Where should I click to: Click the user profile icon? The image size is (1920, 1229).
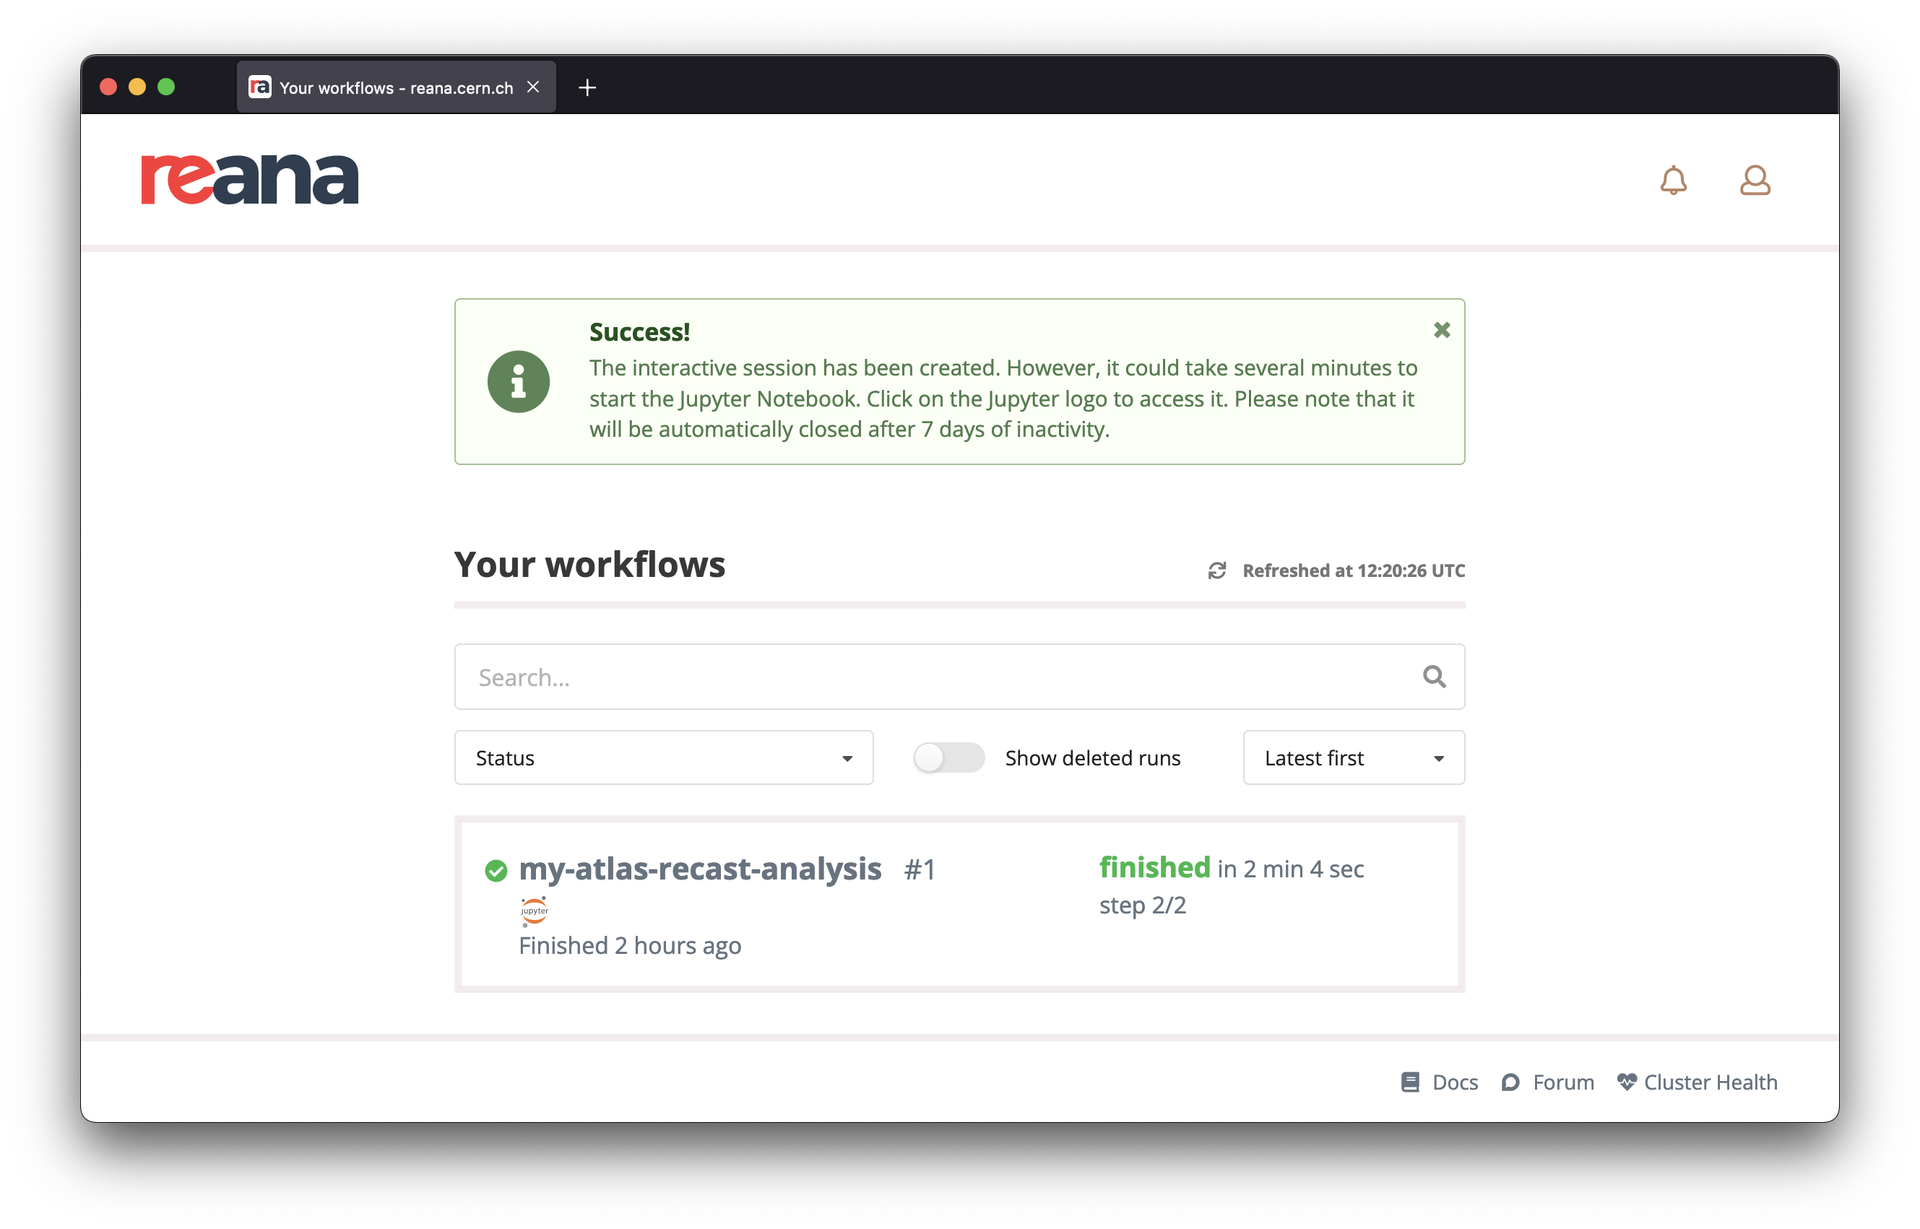(1755, 179)
